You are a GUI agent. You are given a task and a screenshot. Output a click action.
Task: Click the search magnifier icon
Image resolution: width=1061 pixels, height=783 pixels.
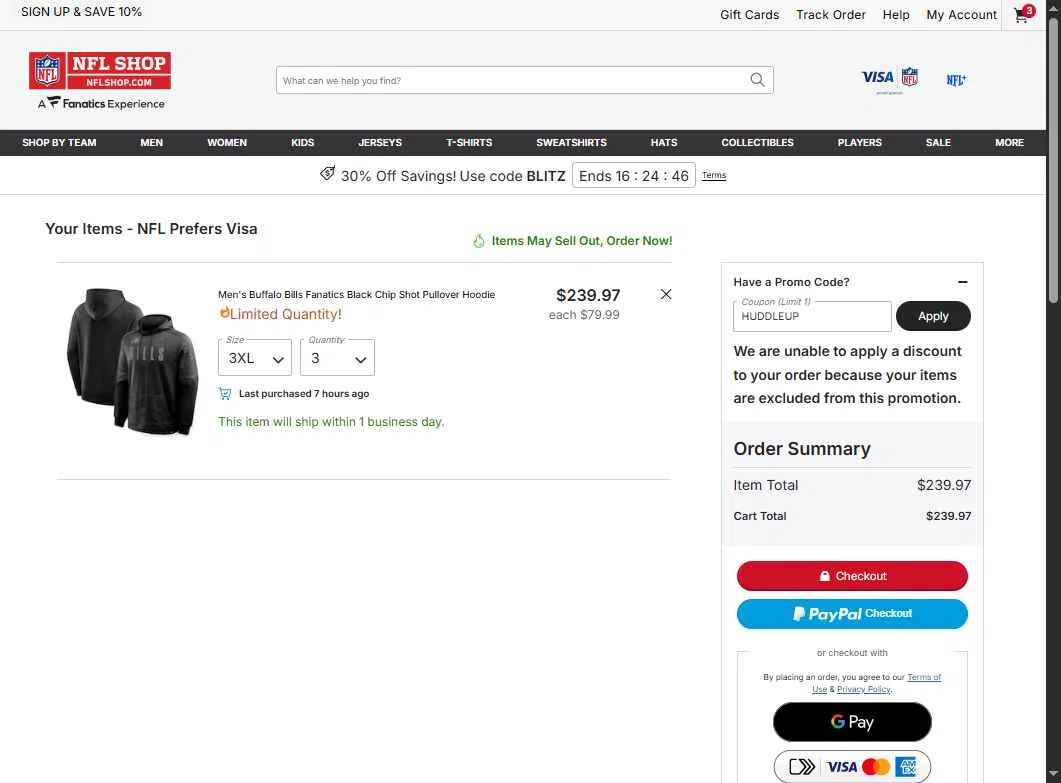pyautogui.click(x=757, y=80)
